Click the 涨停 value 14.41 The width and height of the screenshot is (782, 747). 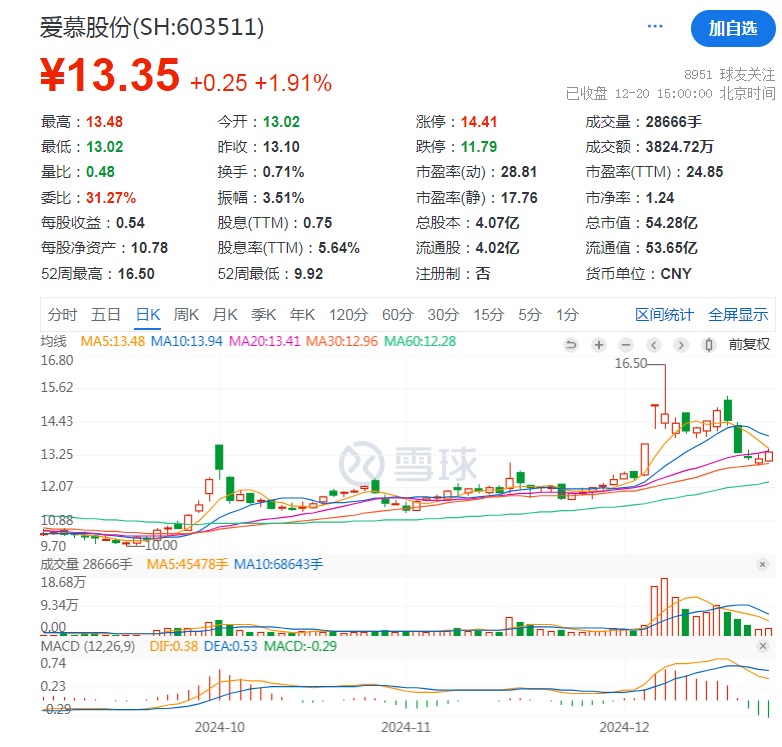click(x=479, y=122)
